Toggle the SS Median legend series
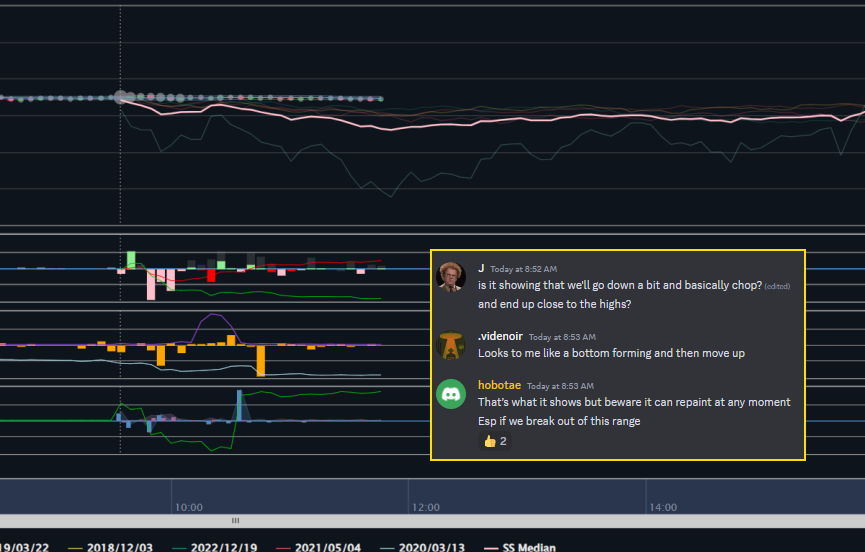The image size is (865, 552). coord(520,547)
